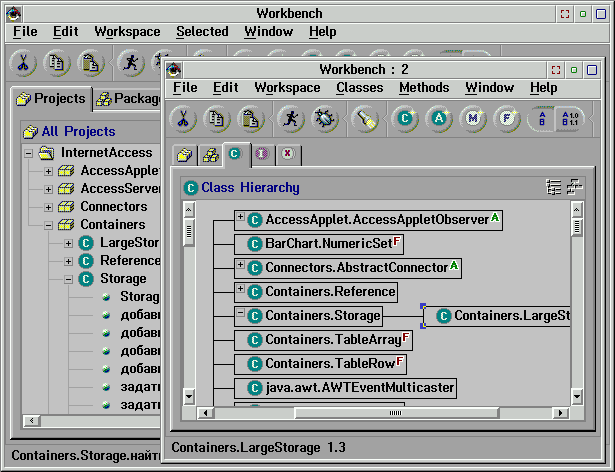The height and width of the screenshot is (472, 615).
Task: Click the flashlight Search toolbar icon
Action: [365, 119]
